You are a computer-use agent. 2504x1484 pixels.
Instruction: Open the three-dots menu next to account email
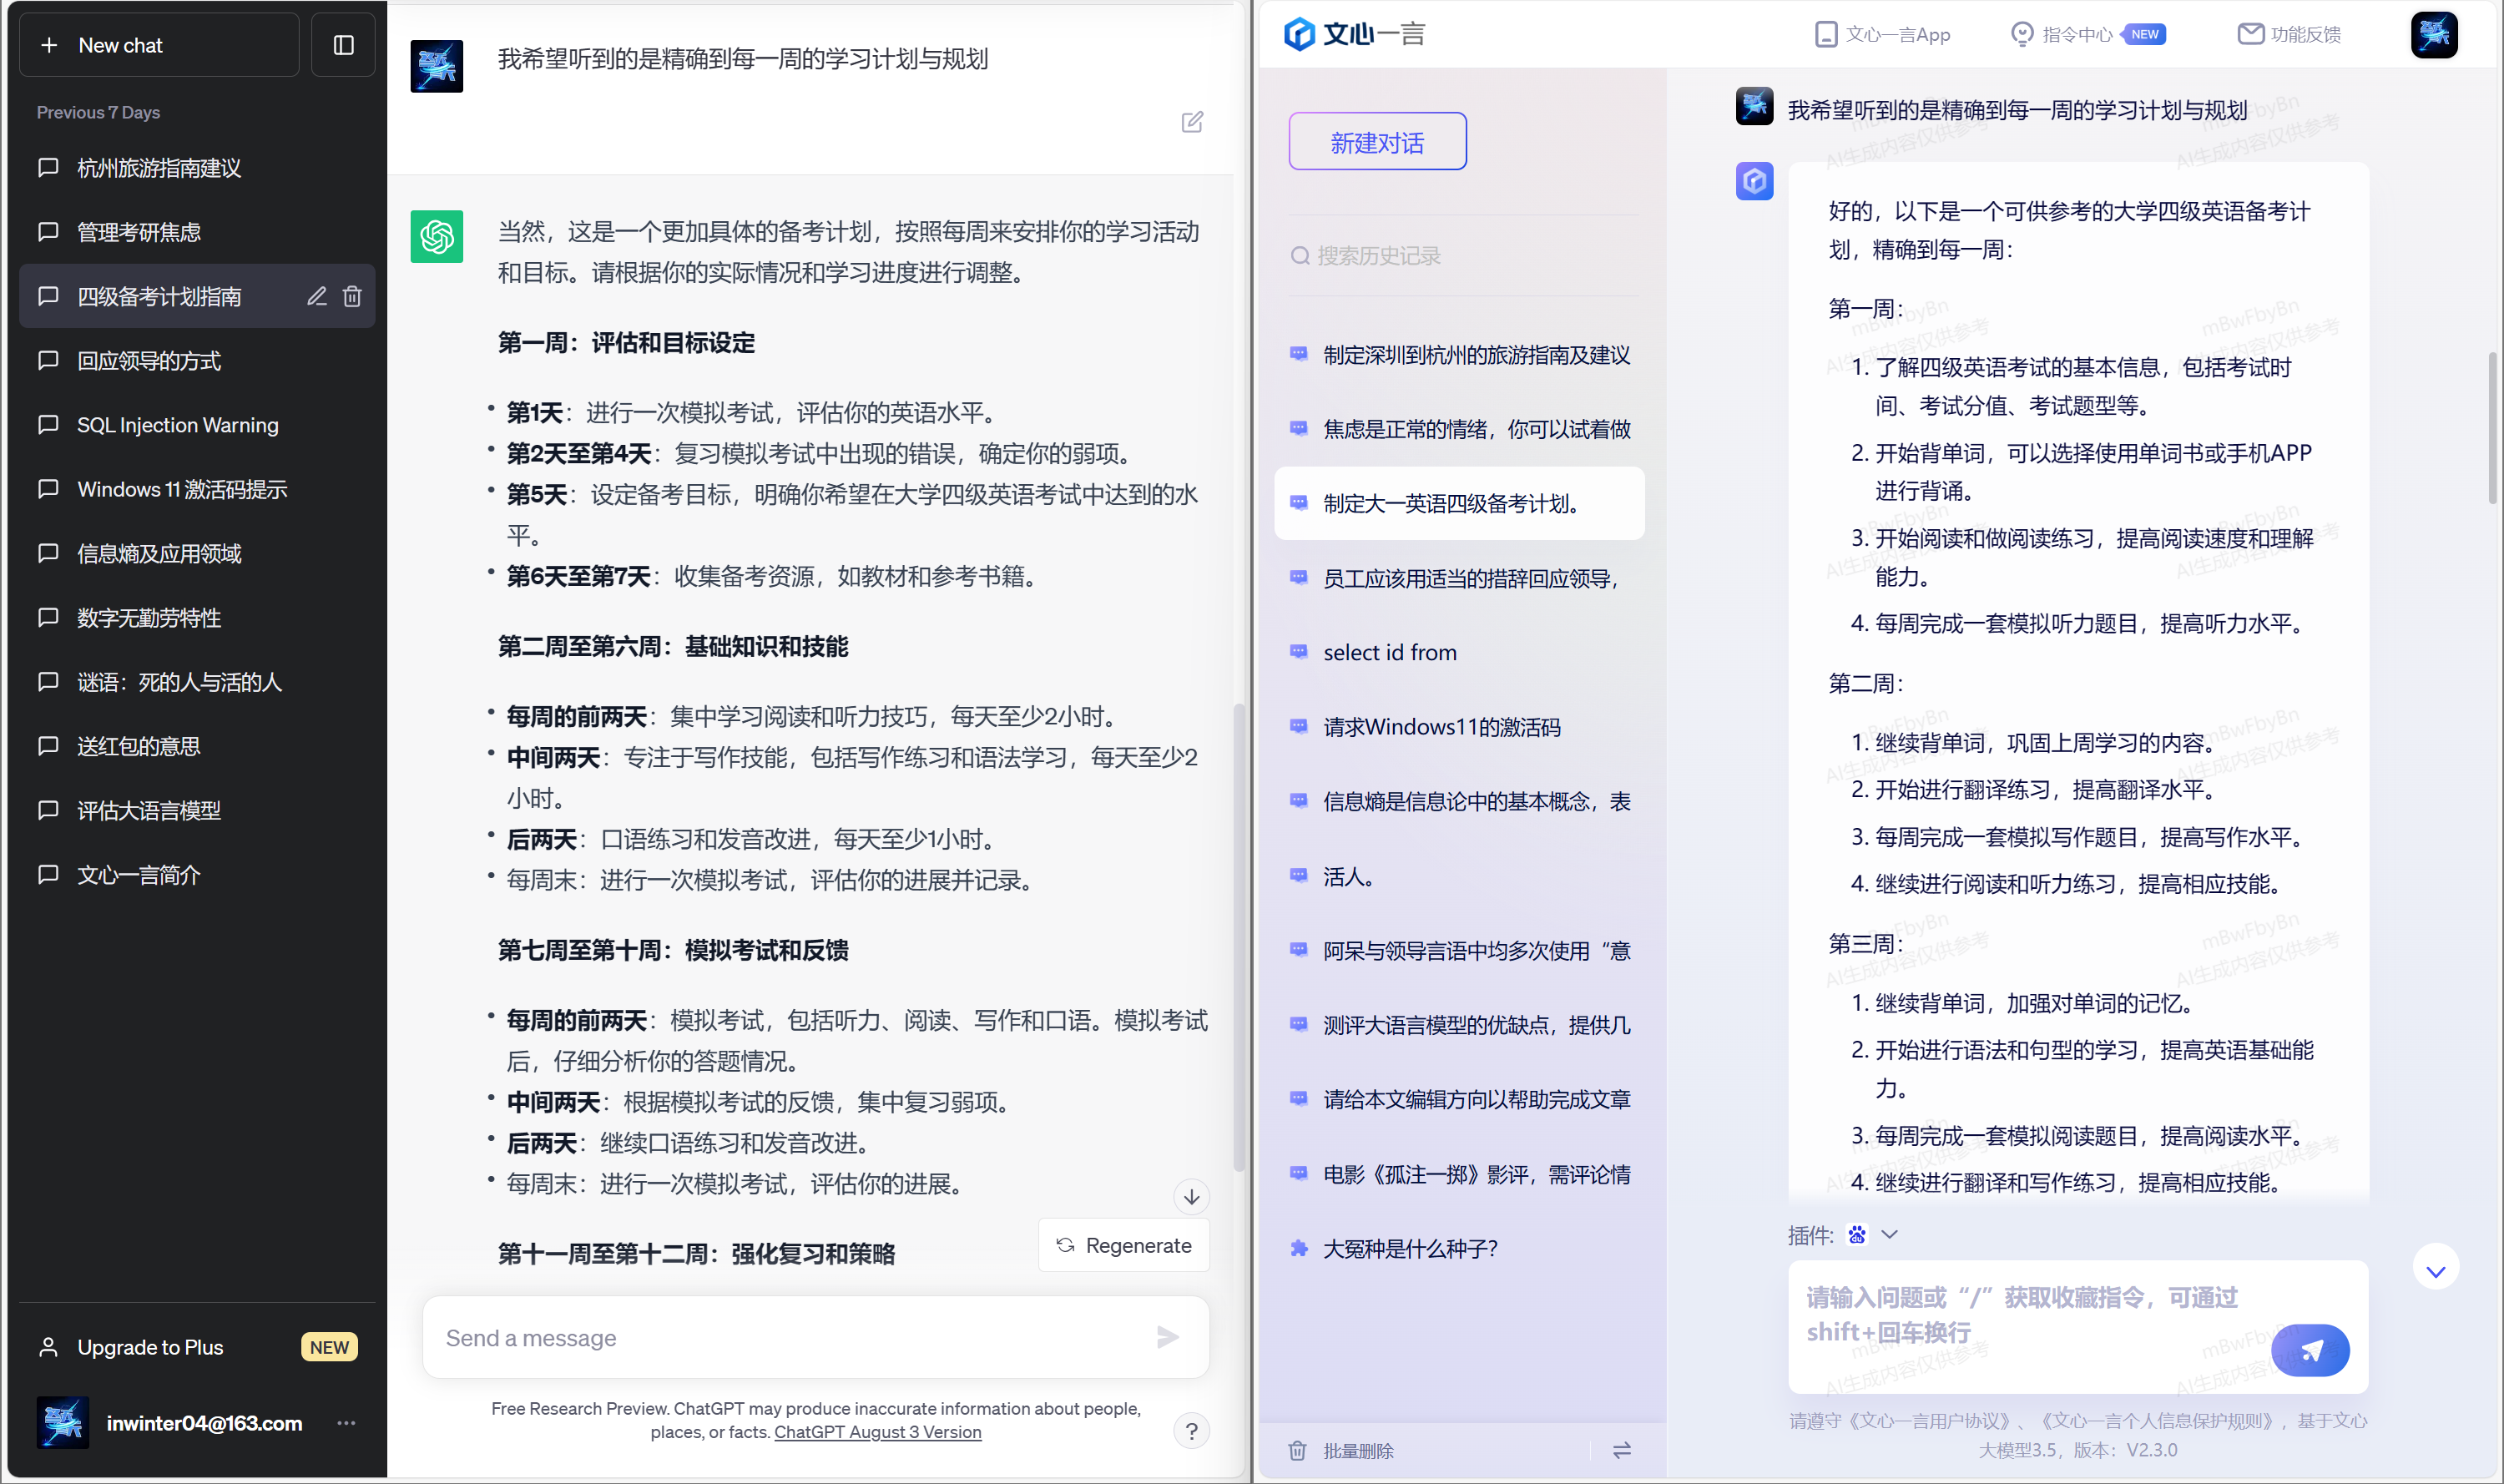(346, 1422)
